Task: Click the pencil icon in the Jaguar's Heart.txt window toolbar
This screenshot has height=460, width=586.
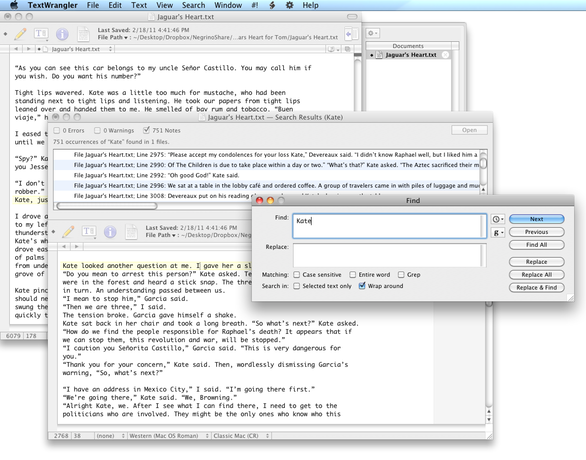Action: coord(20,34)
